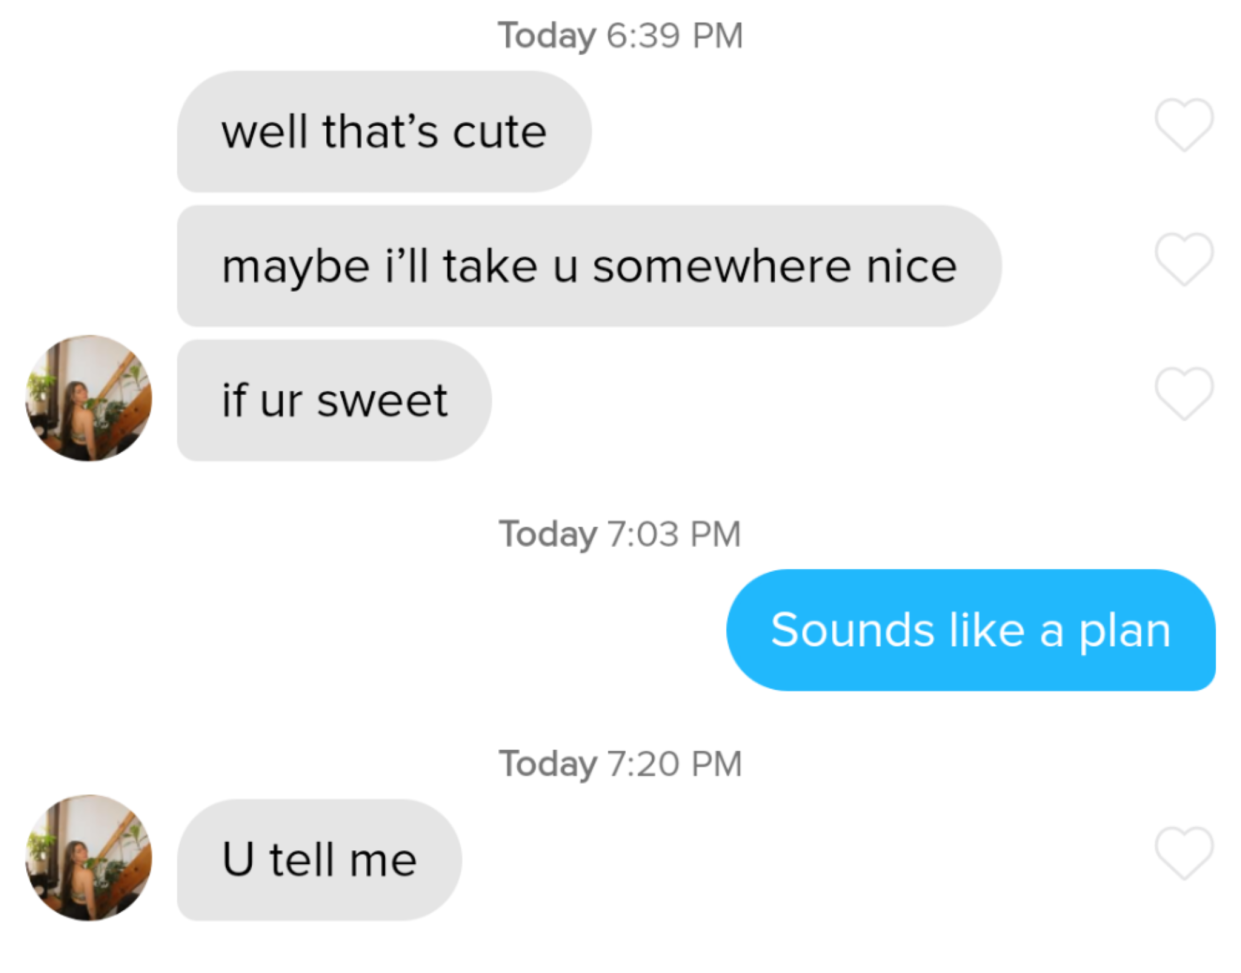Select the "well that's cute" message bubble
Screen dimensions: 1241x973
384,131
